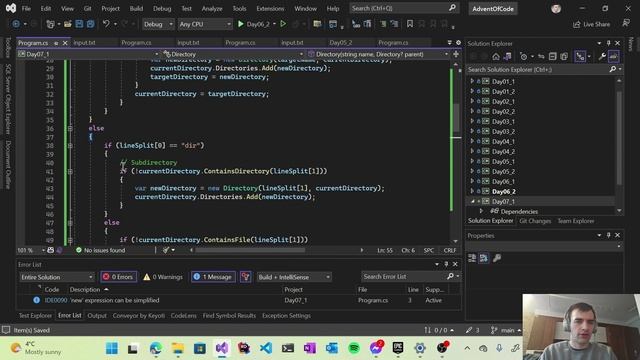Click Alphabetical sort icon in Properties panel
This screenshot has width=640, height=360.
pos(484,258)
